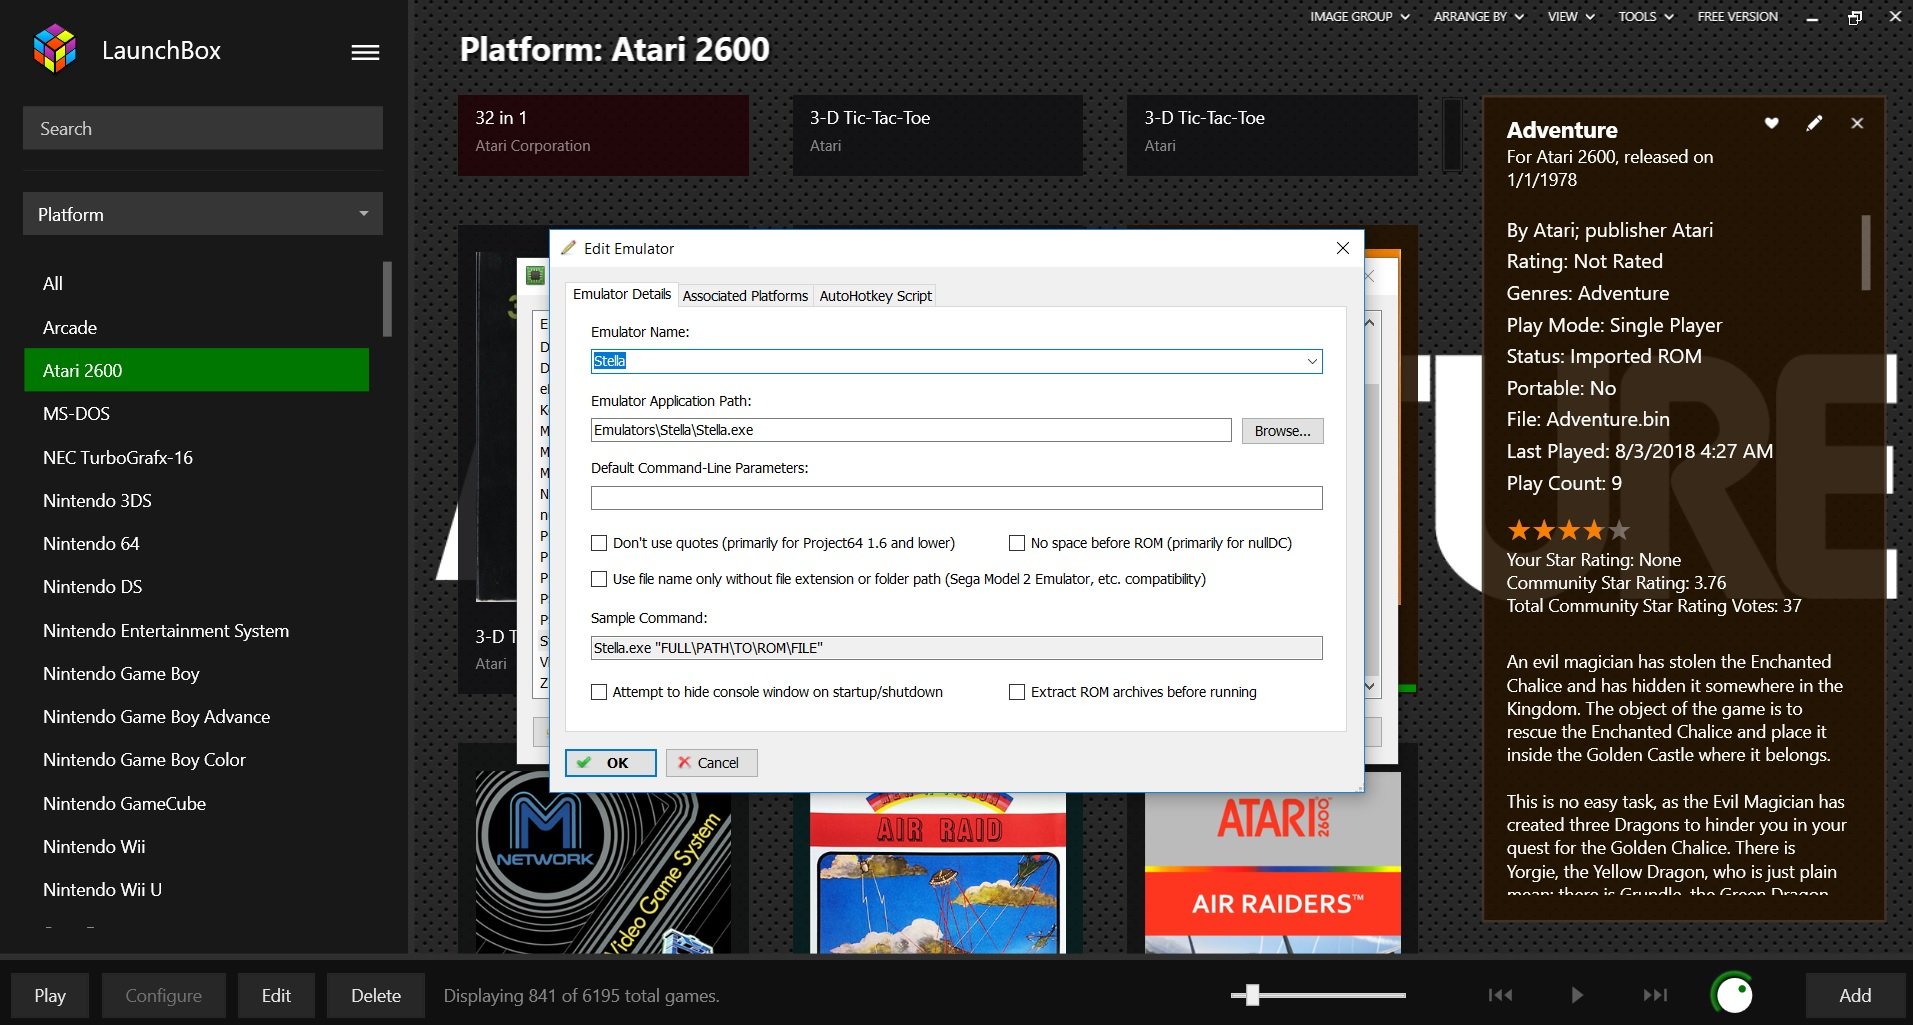This screenshot has width=1913, height=1025.
Task: Rate Adventure with the fifth star
Action: [x=1620, y=530]
